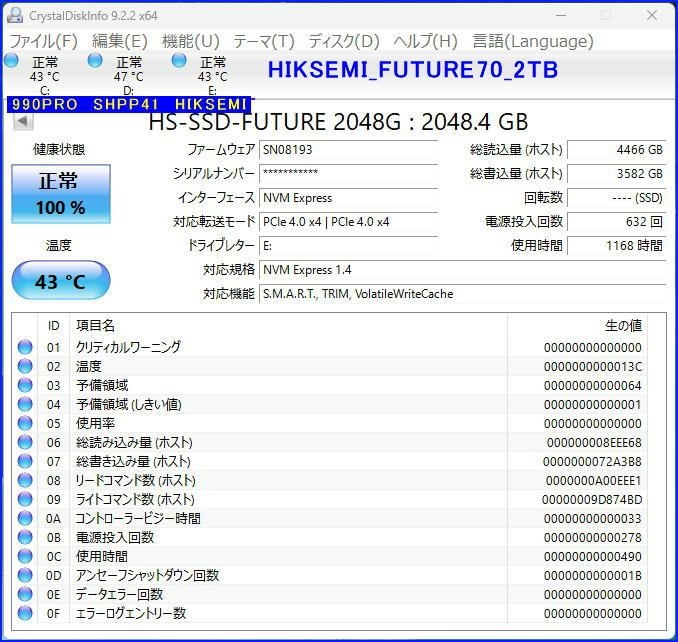Click raw value 0000000000278

(593, 538)
